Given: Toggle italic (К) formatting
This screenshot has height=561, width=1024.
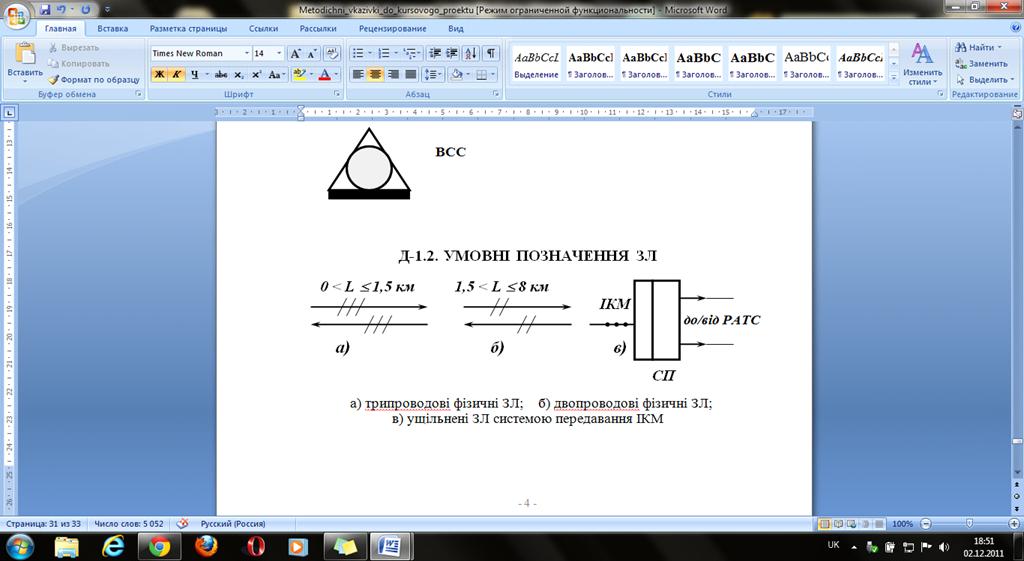Looking at the screenshot, I should (176, 74).
